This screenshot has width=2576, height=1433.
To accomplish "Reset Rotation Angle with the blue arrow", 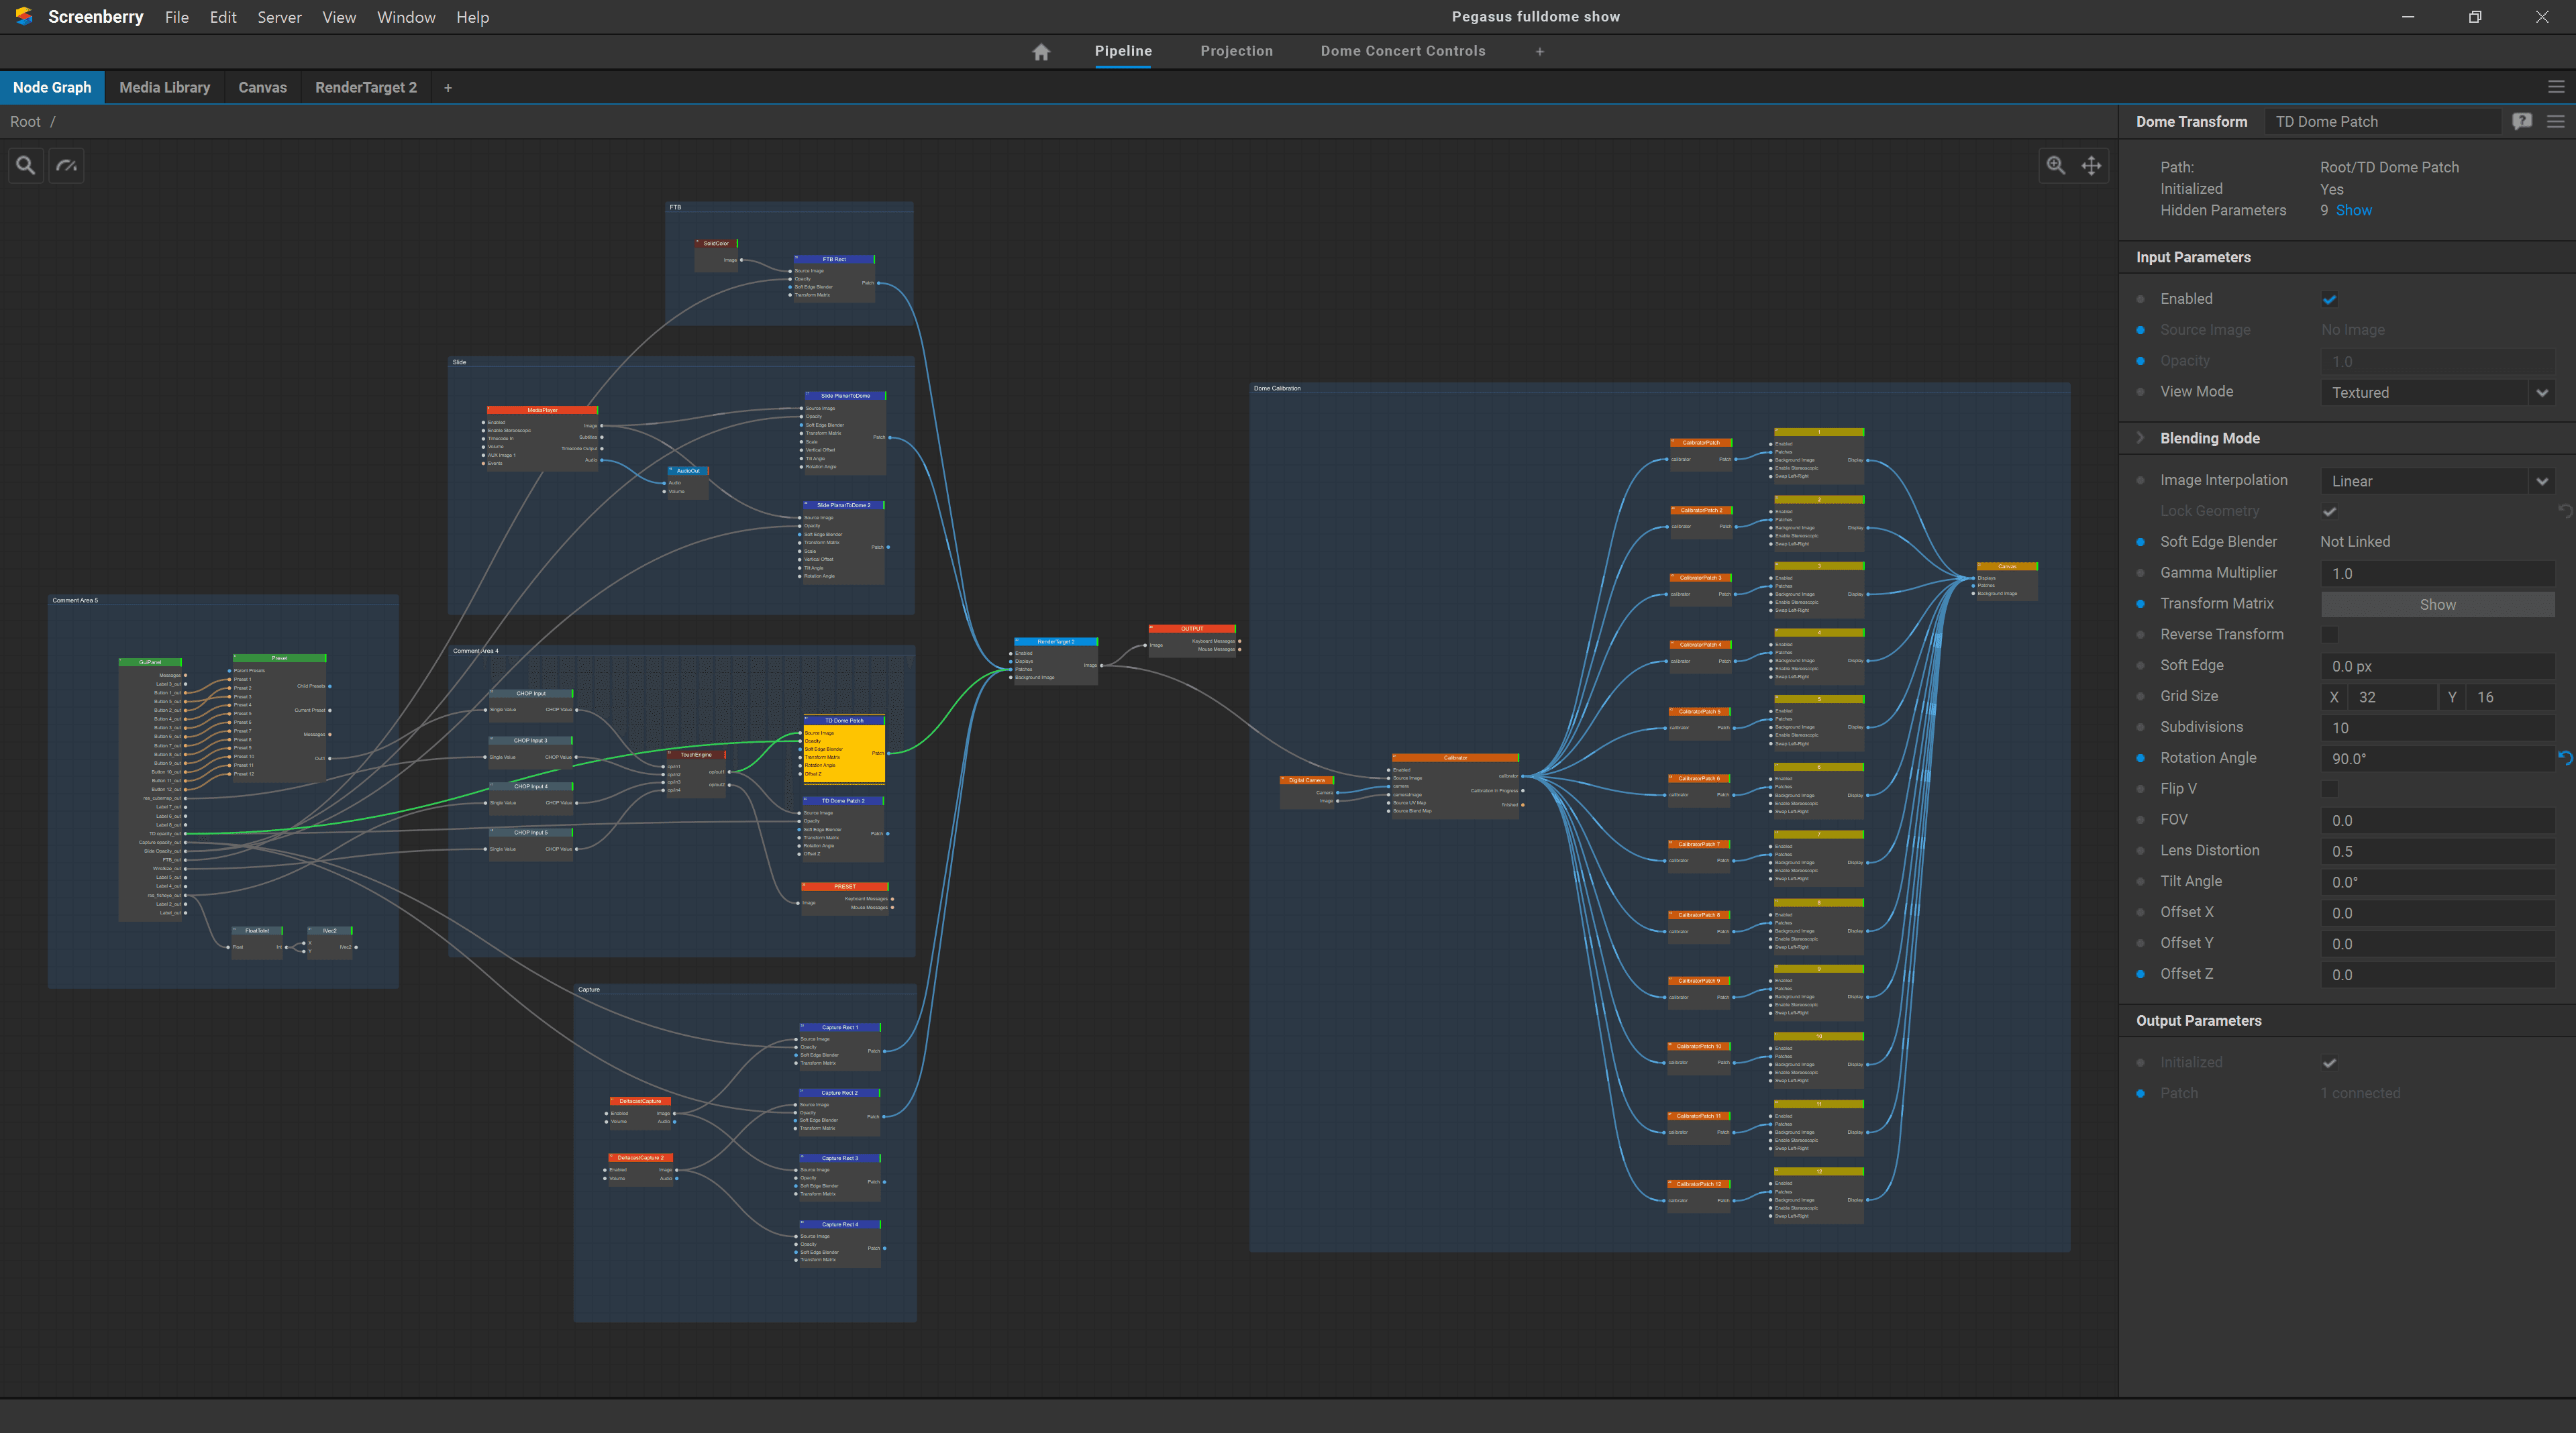I will tap(2565, 758).
